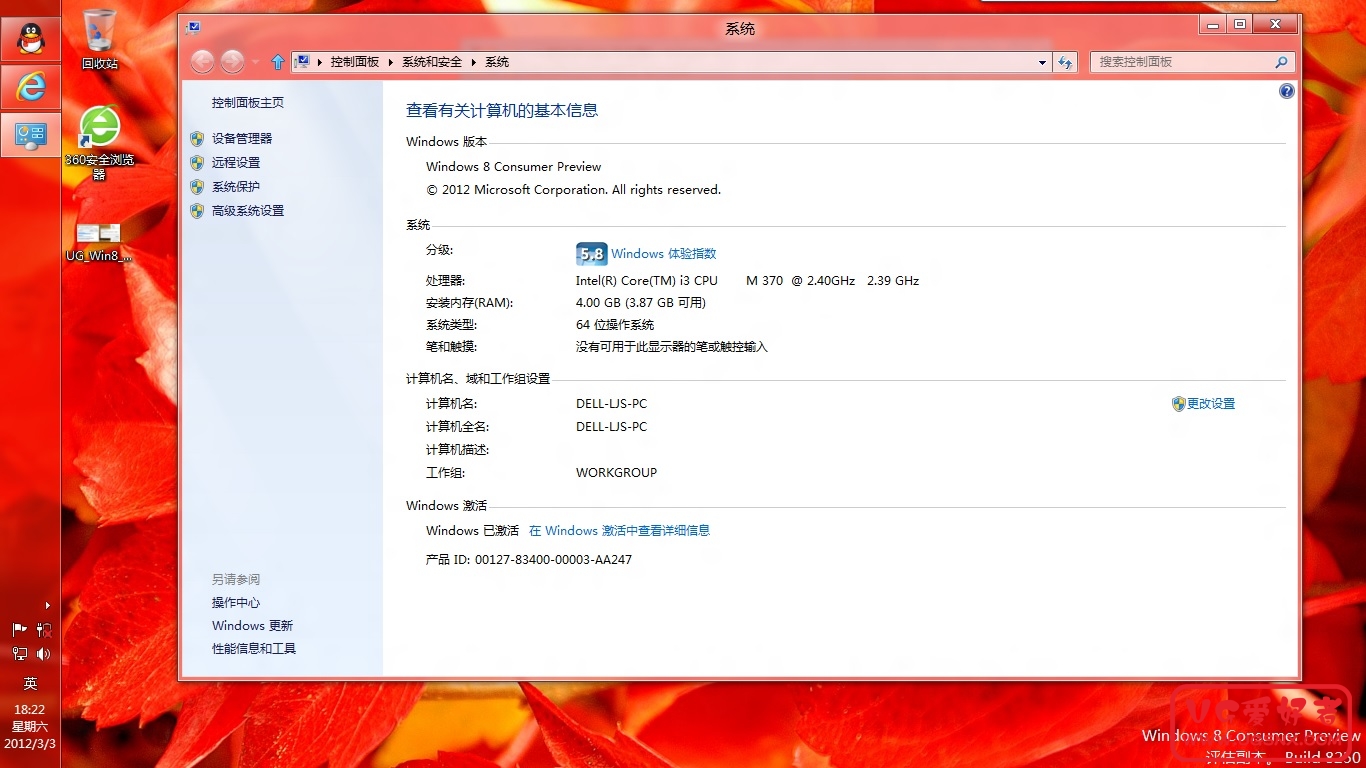Click the Forward navigation arrow
Image resolution: width=1366 pixels, height=768 pixels.
(x=232, y=62)
